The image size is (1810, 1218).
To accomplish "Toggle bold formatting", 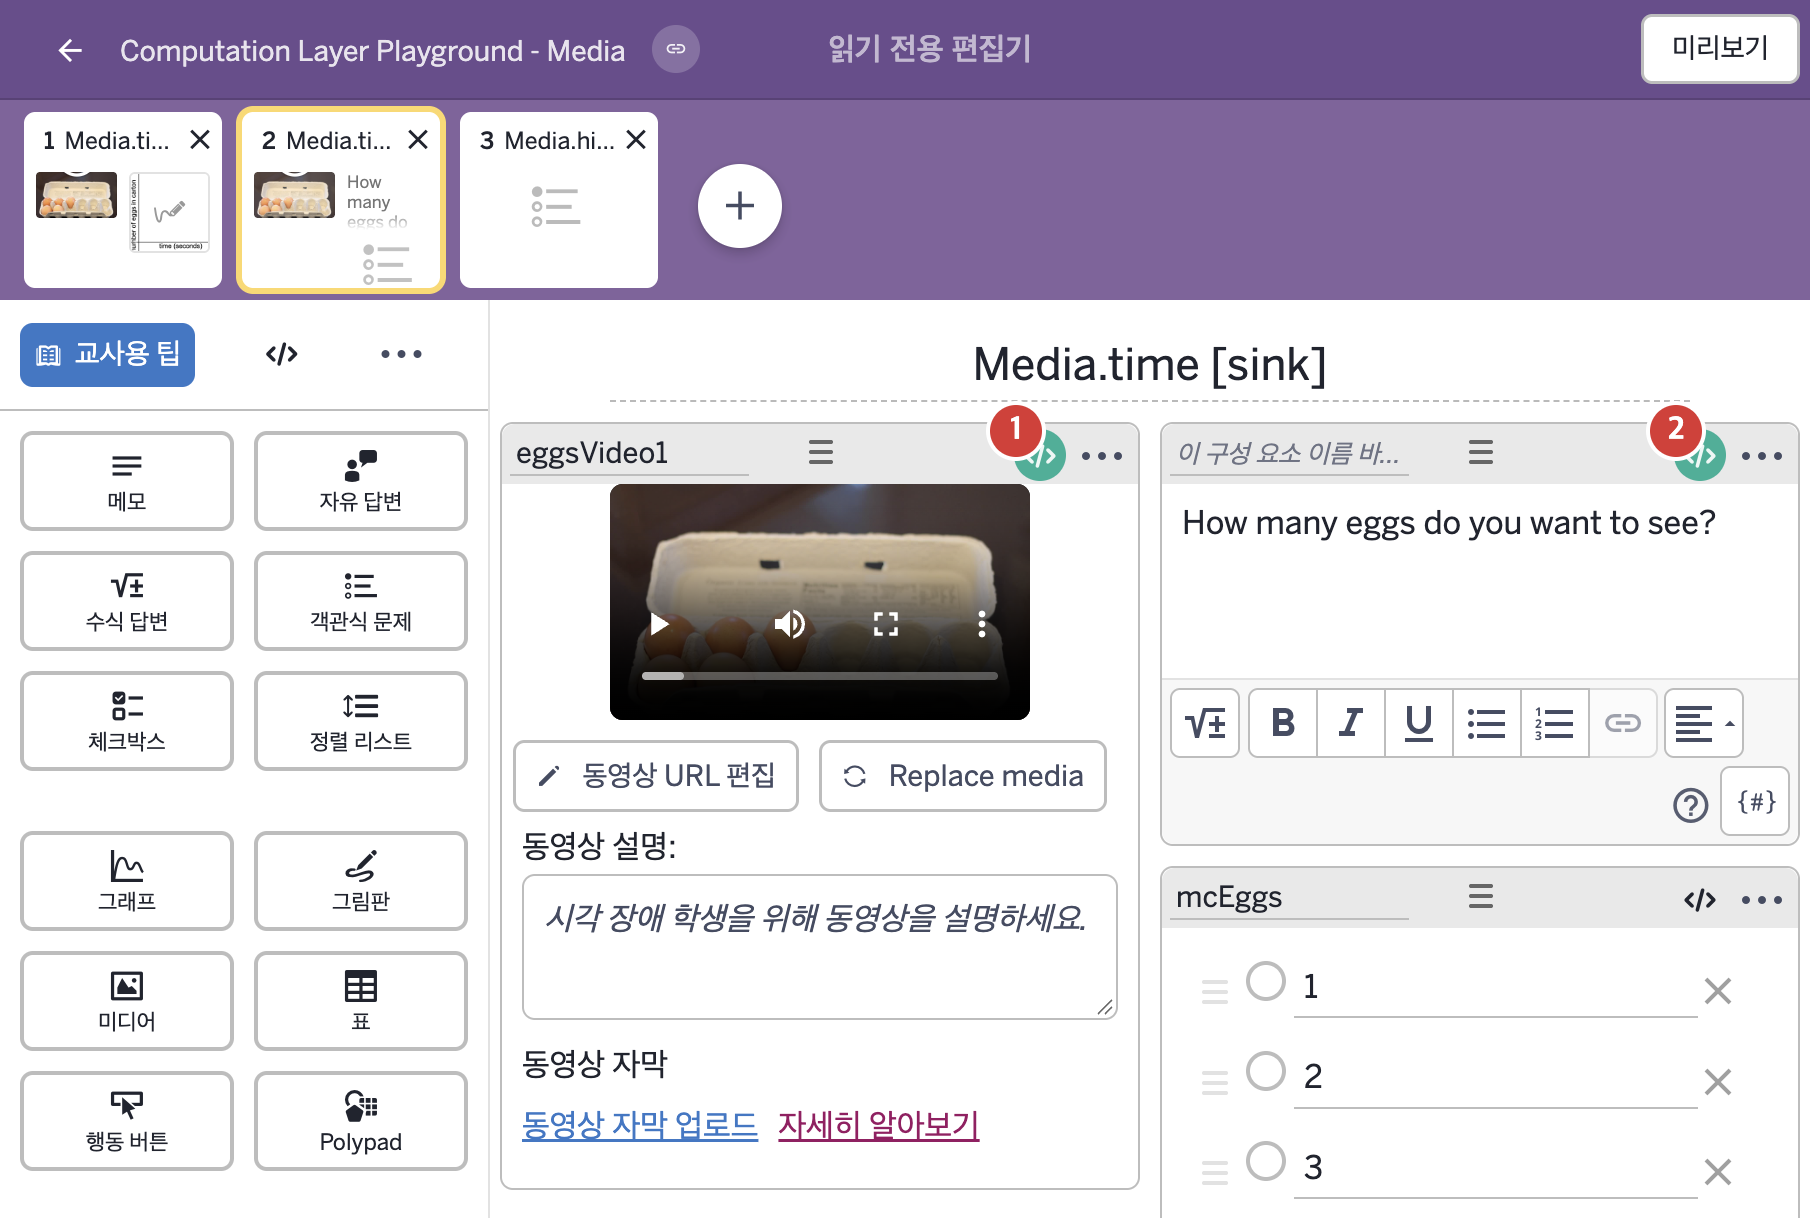I will pyautogui.click(x=1283, y=723).
